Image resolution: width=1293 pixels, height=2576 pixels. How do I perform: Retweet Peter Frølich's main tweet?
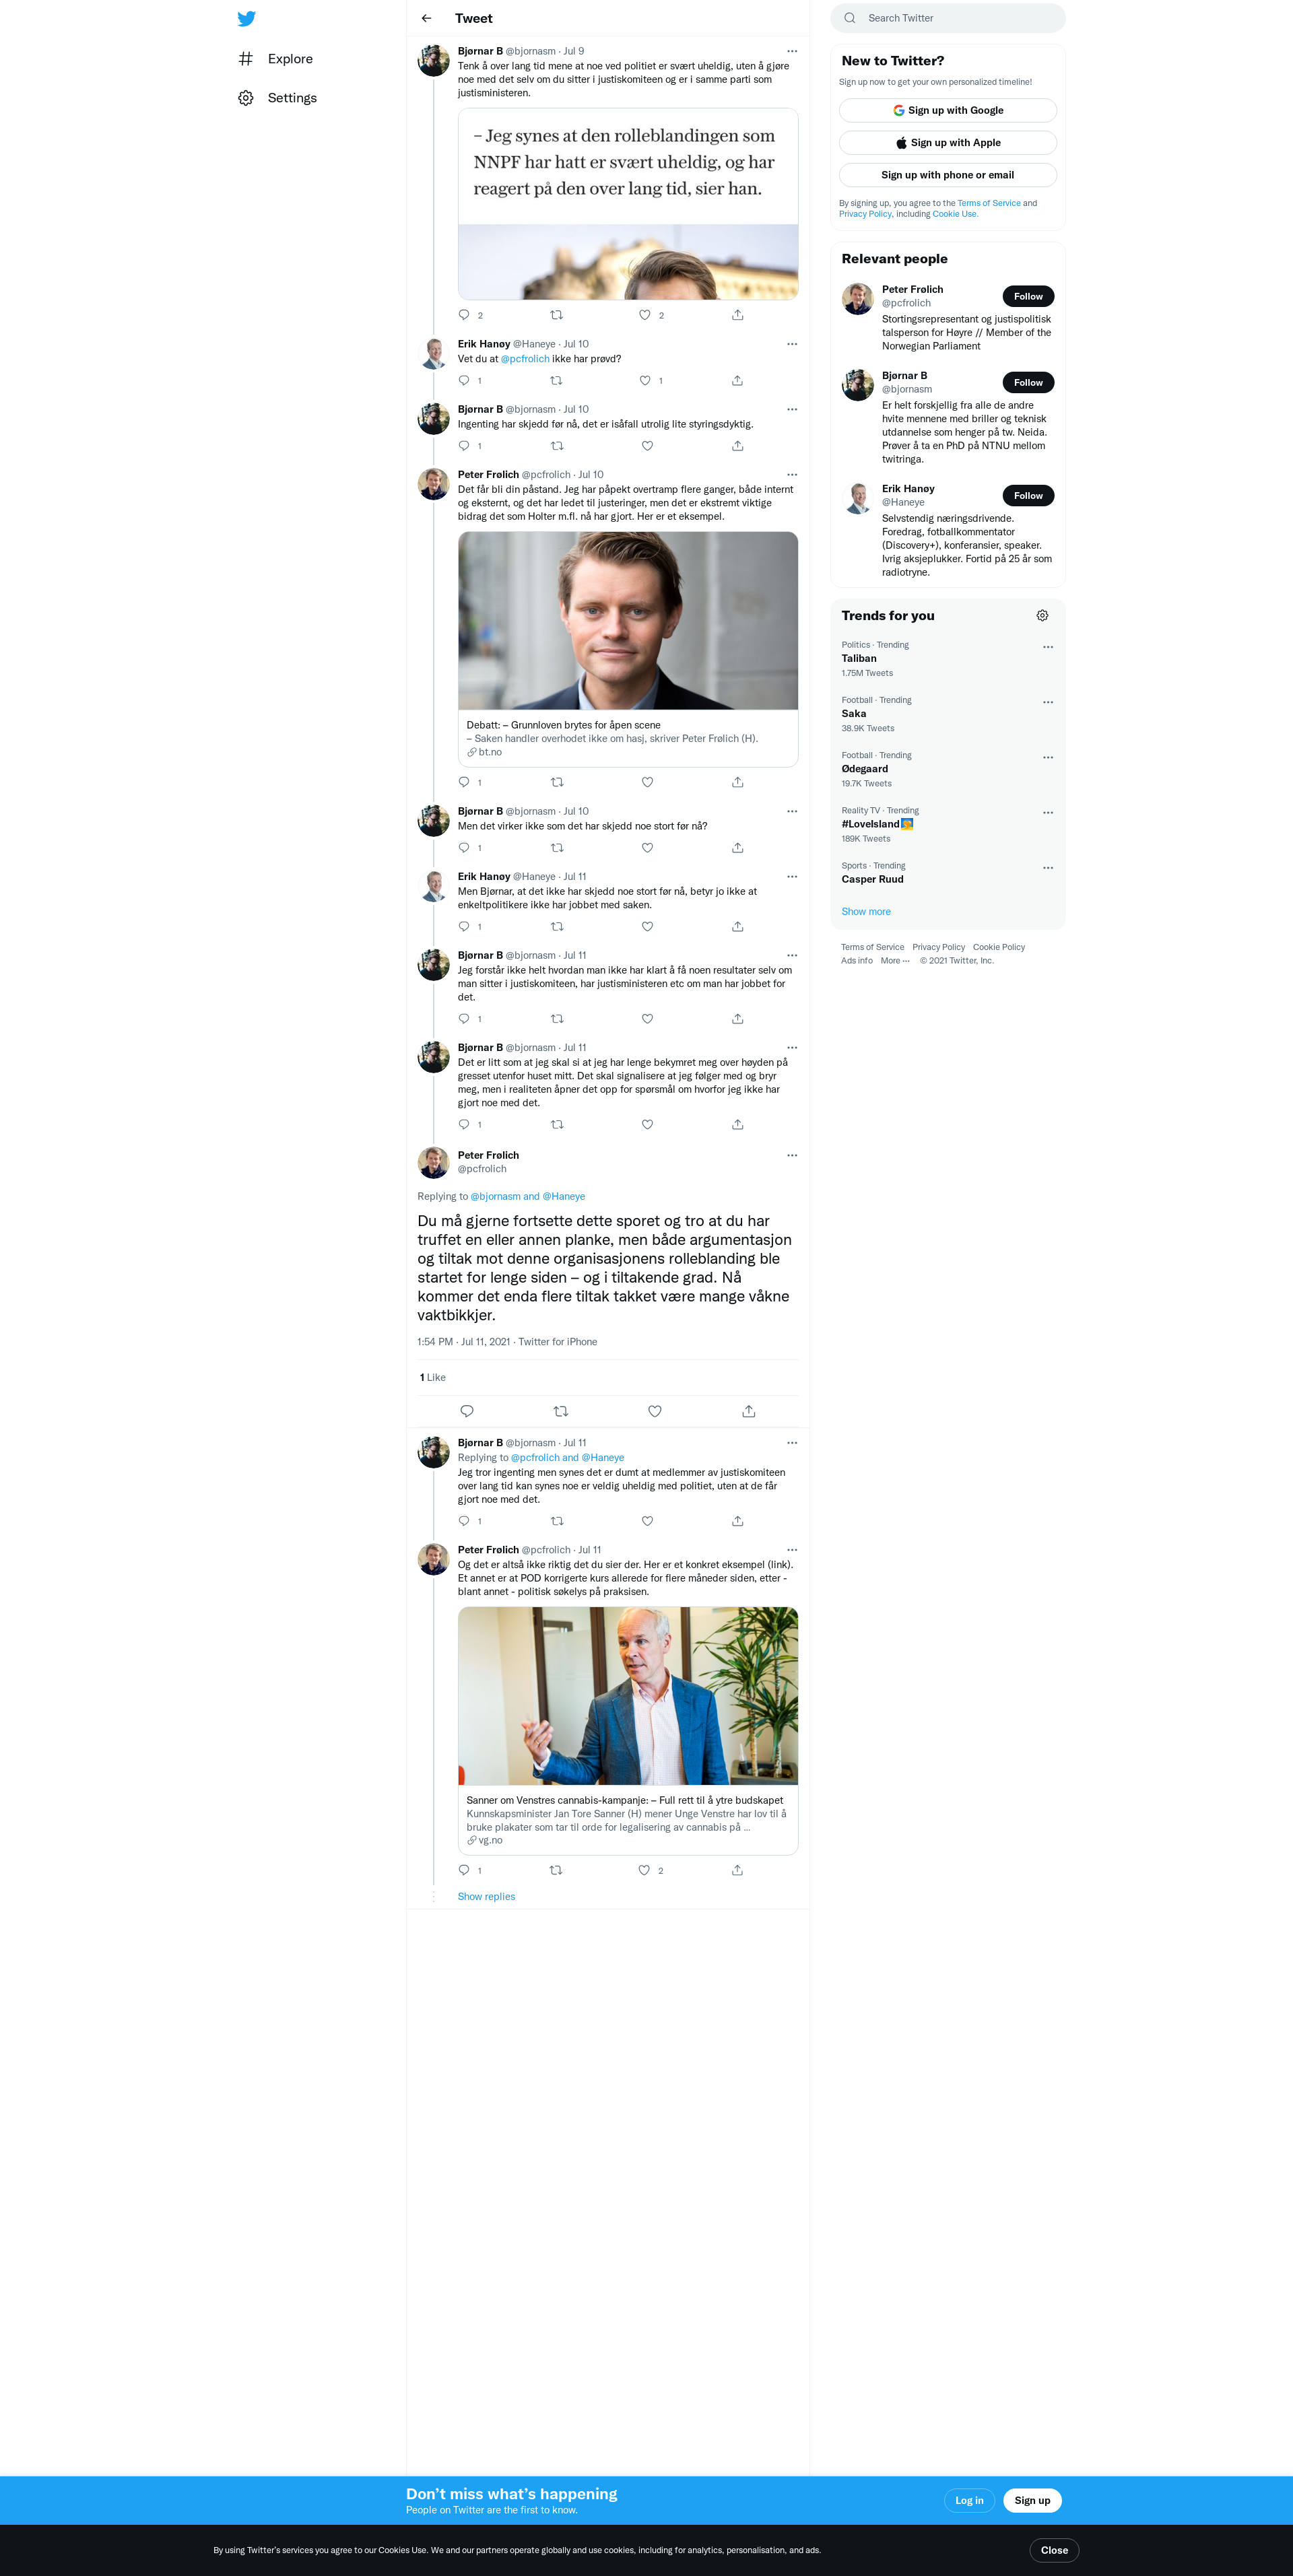pyautogui.click(x=561, y=1411)
